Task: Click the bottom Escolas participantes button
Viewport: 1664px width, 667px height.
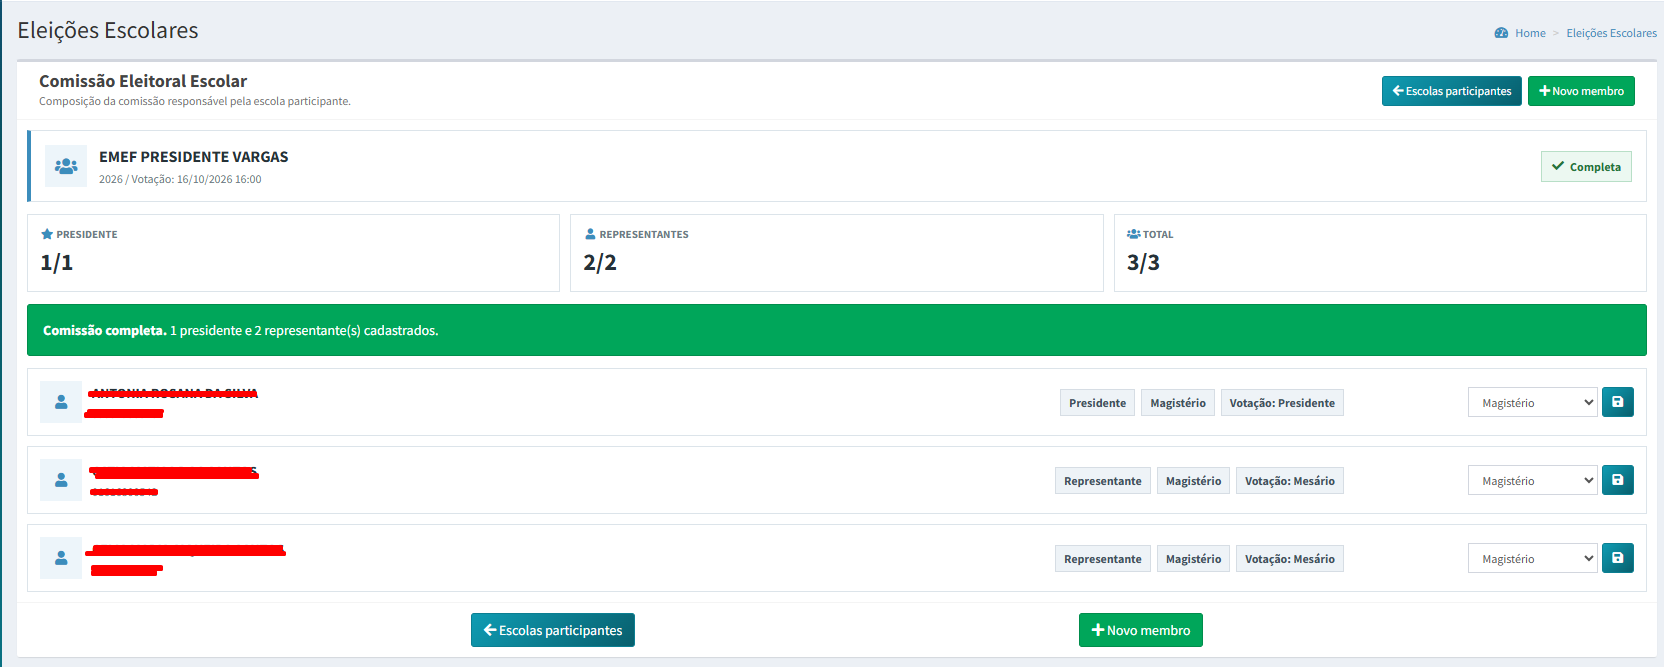Action: tap(553, 630)
